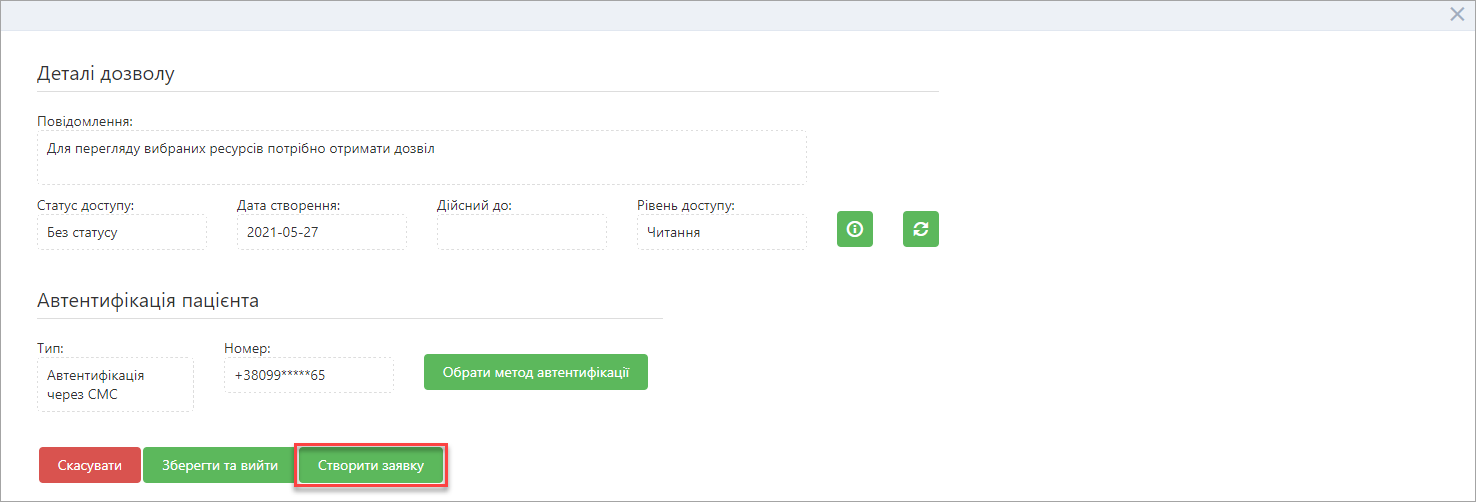Click inside the Повідомлення text area
1476x502 pixels.
point(421,157)
